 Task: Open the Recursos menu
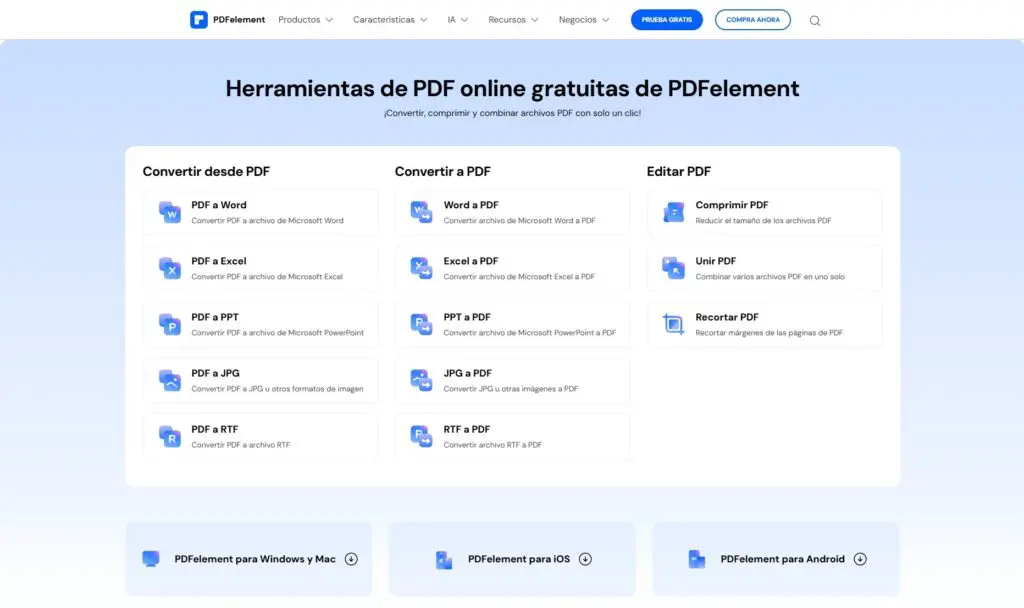point(513,20)
